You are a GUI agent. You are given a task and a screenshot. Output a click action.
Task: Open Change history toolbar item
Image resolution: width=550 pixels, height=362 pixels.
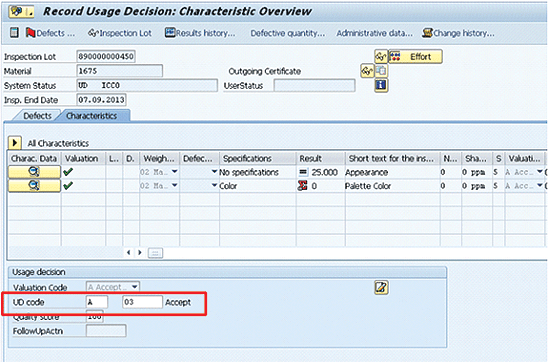tap(458, 33)
